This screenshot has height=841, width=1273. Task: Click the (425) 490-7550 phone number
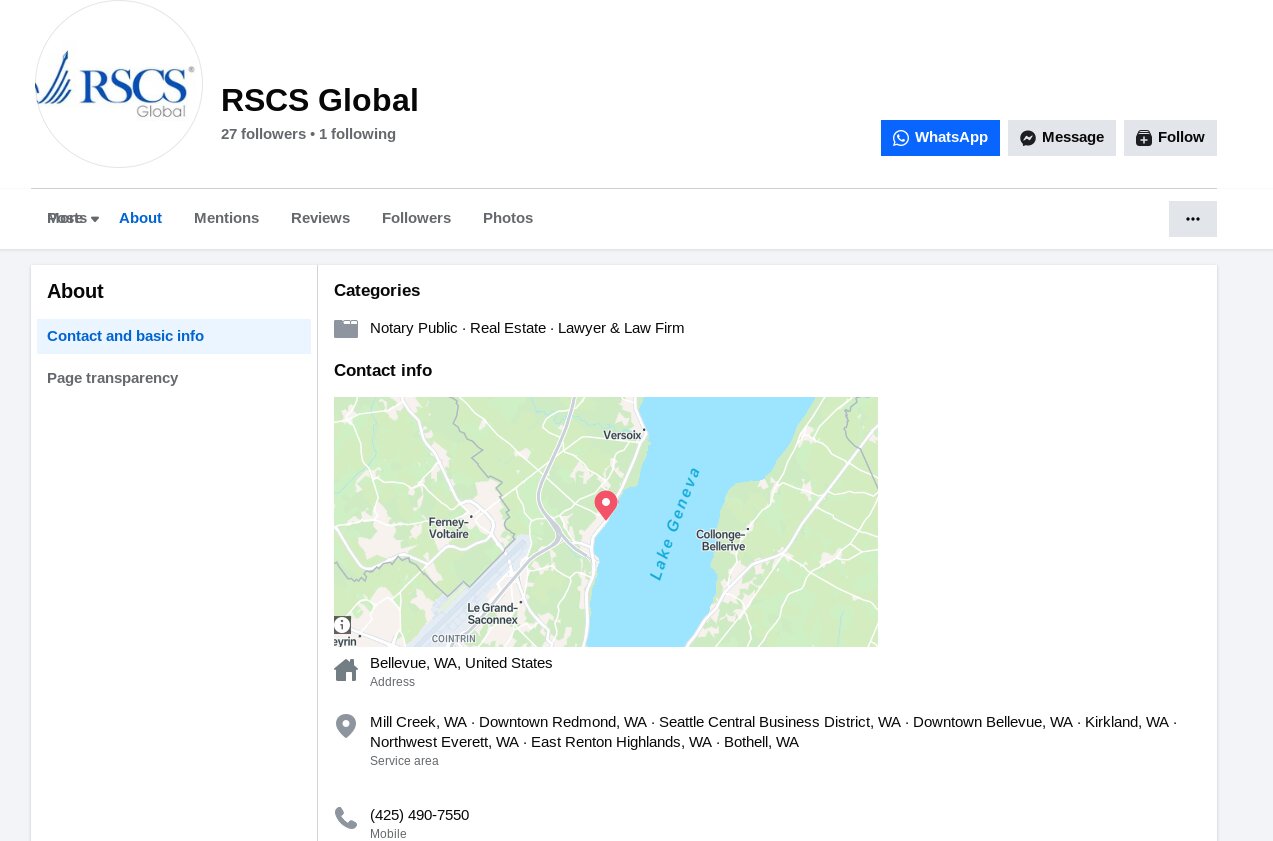pyautogui.click(x=419, y=815)
